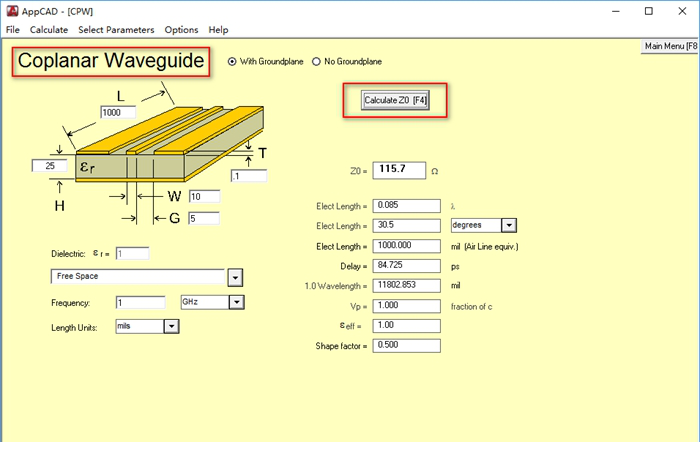Viewport: 700px width, 459px height.
Task: Click the Length Units: label
Action: click(x=74, y=328)
